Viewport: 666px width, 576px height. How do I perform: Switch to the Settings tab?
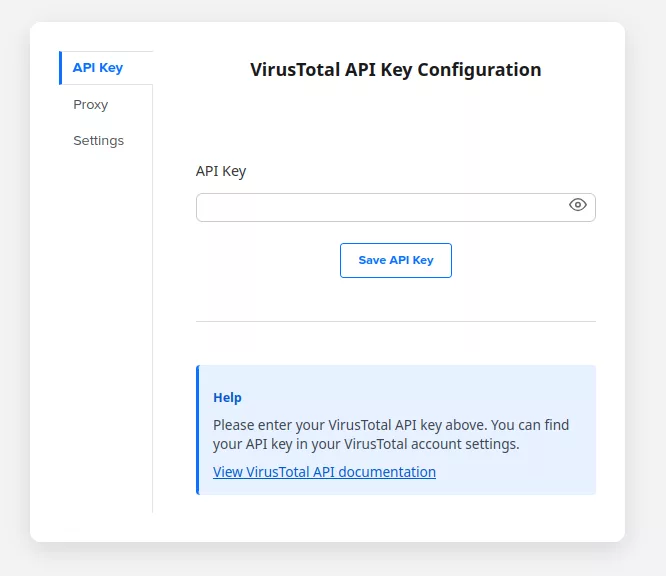click(98, 141)
